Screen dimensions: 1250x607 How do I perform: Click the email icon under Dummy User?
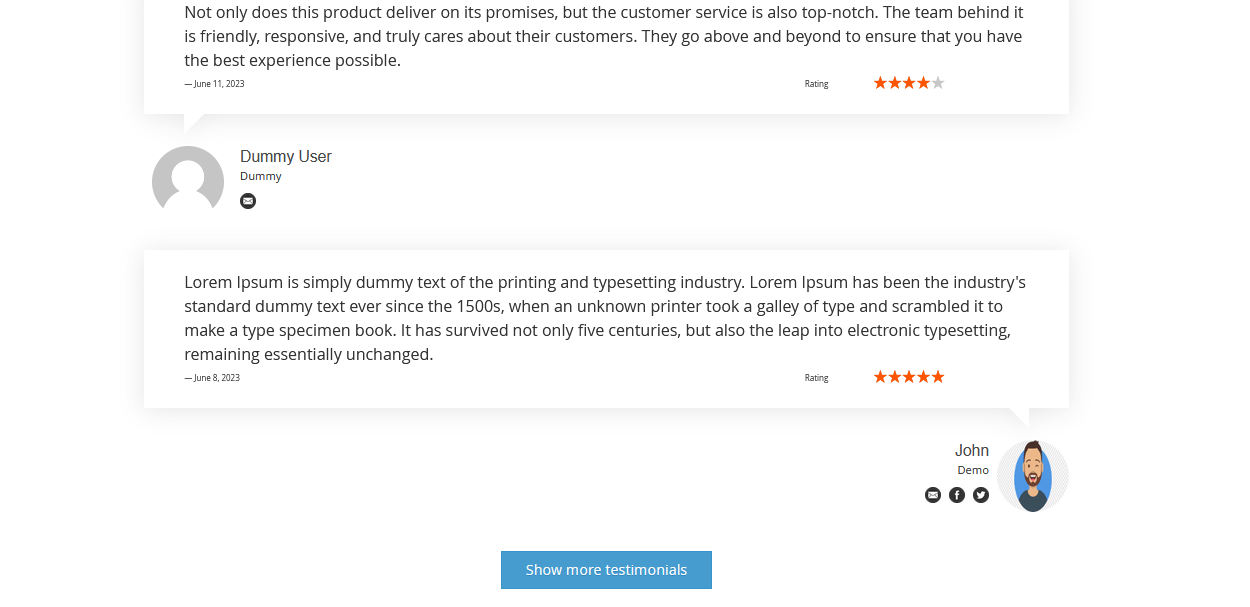click(x=248, y=201)
